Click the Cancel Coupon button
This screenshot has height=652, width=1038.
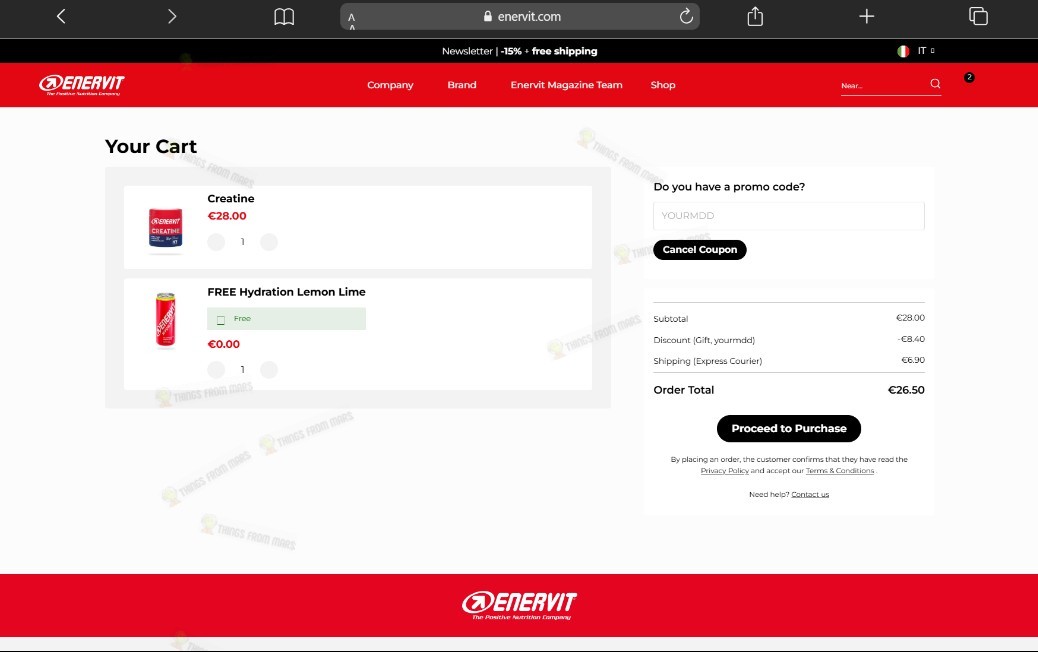pos(700,250)
